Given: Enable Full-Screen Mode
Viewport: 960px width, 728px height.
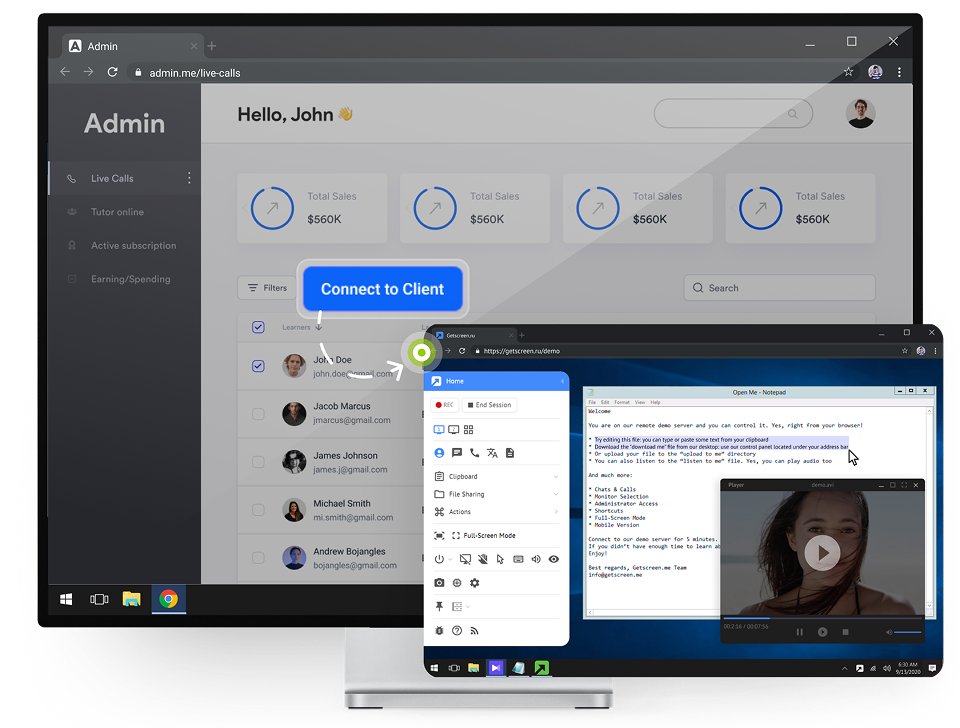Looking at the screenshot, I should click(x=484, y=535).
